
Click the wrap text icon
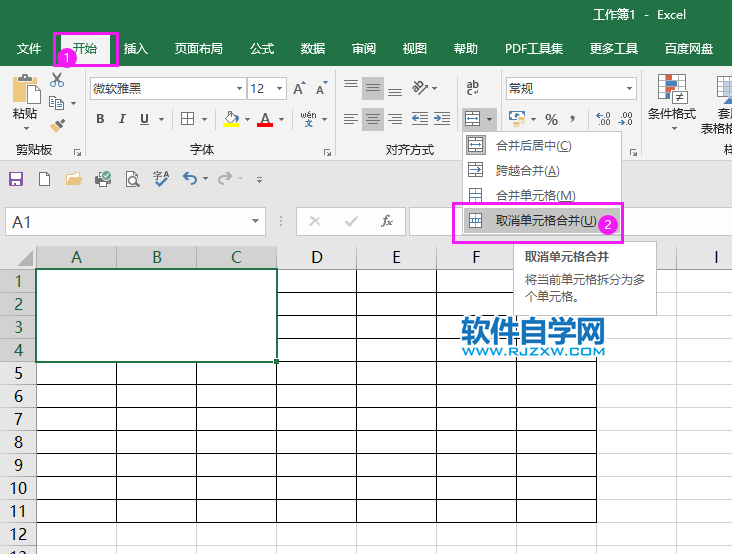(472, 88)
